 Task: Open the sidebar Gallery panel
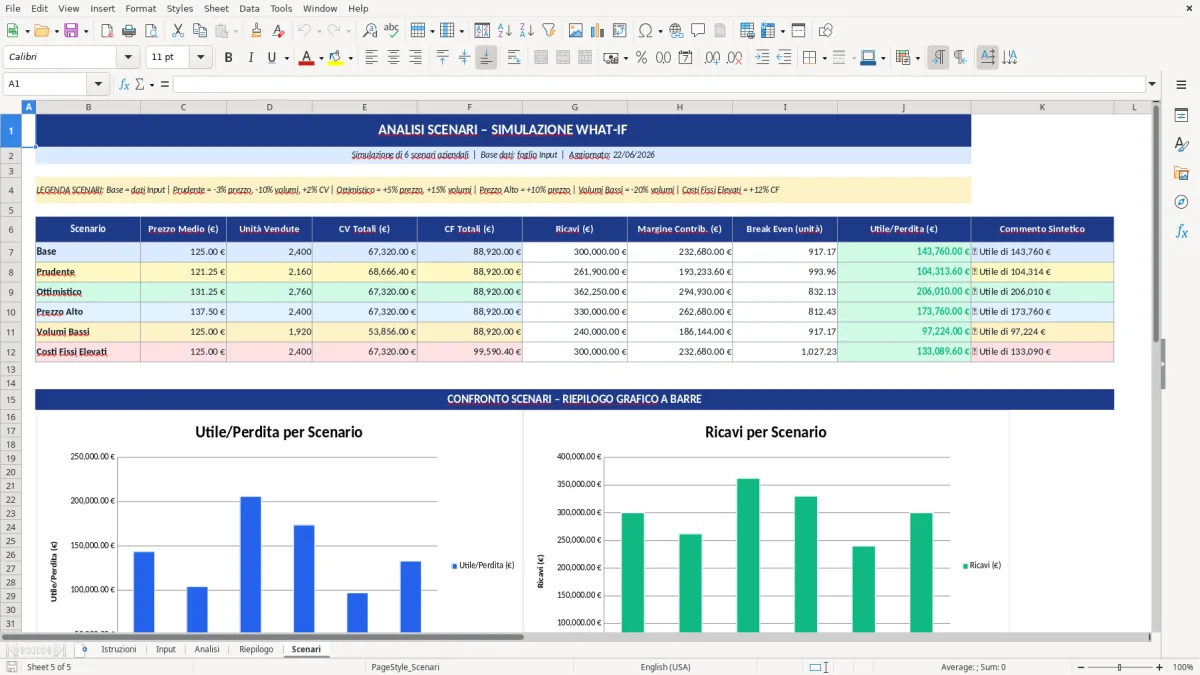(x=1181, y=173)
